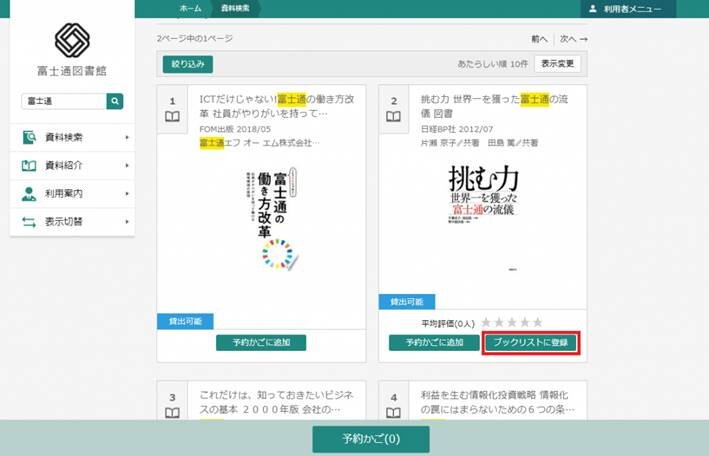The width and height of the screenshot is (709, 456).
Task: Click the 資料紹介 open-book sidebar icon
Action: [x=29, y=166]
